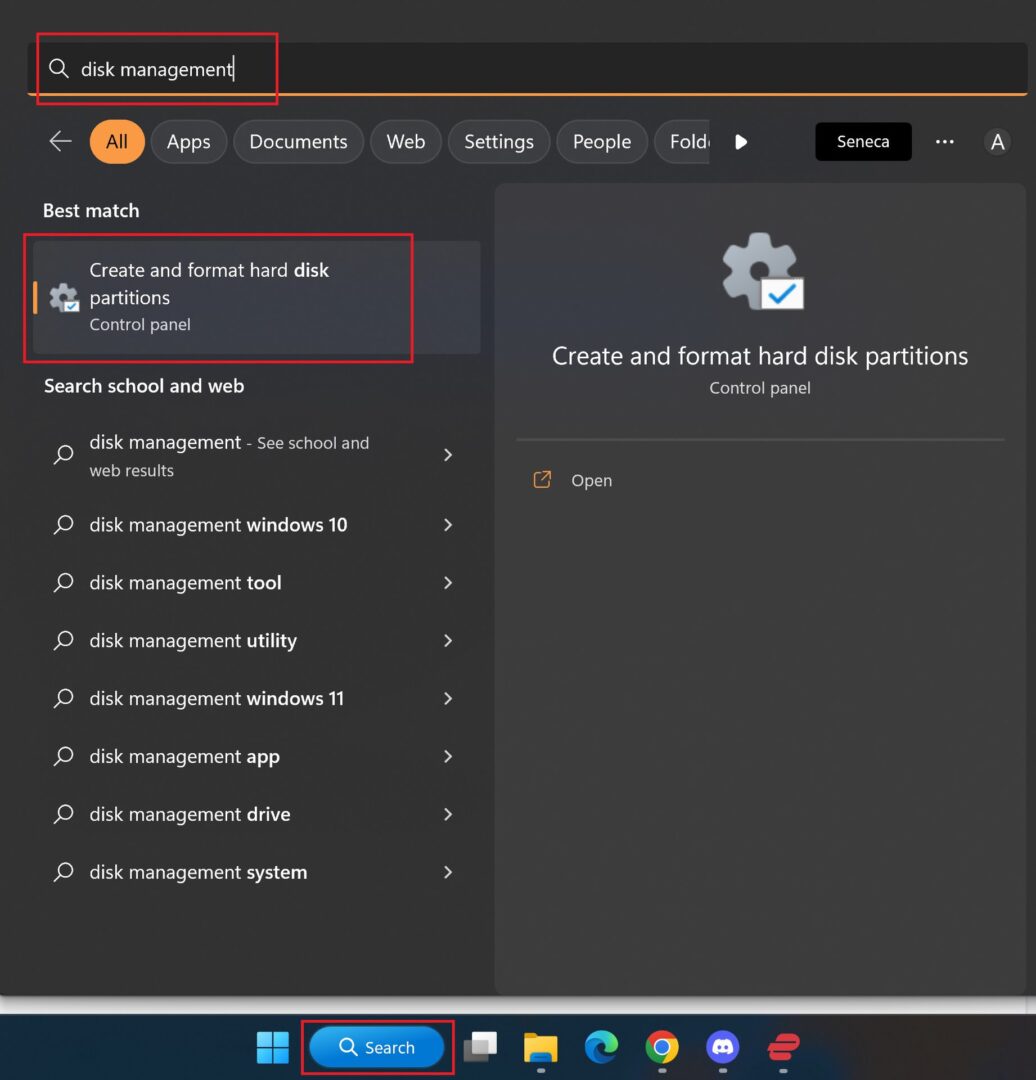Select 'disk management system' suggestion

[x=256, y=872]
